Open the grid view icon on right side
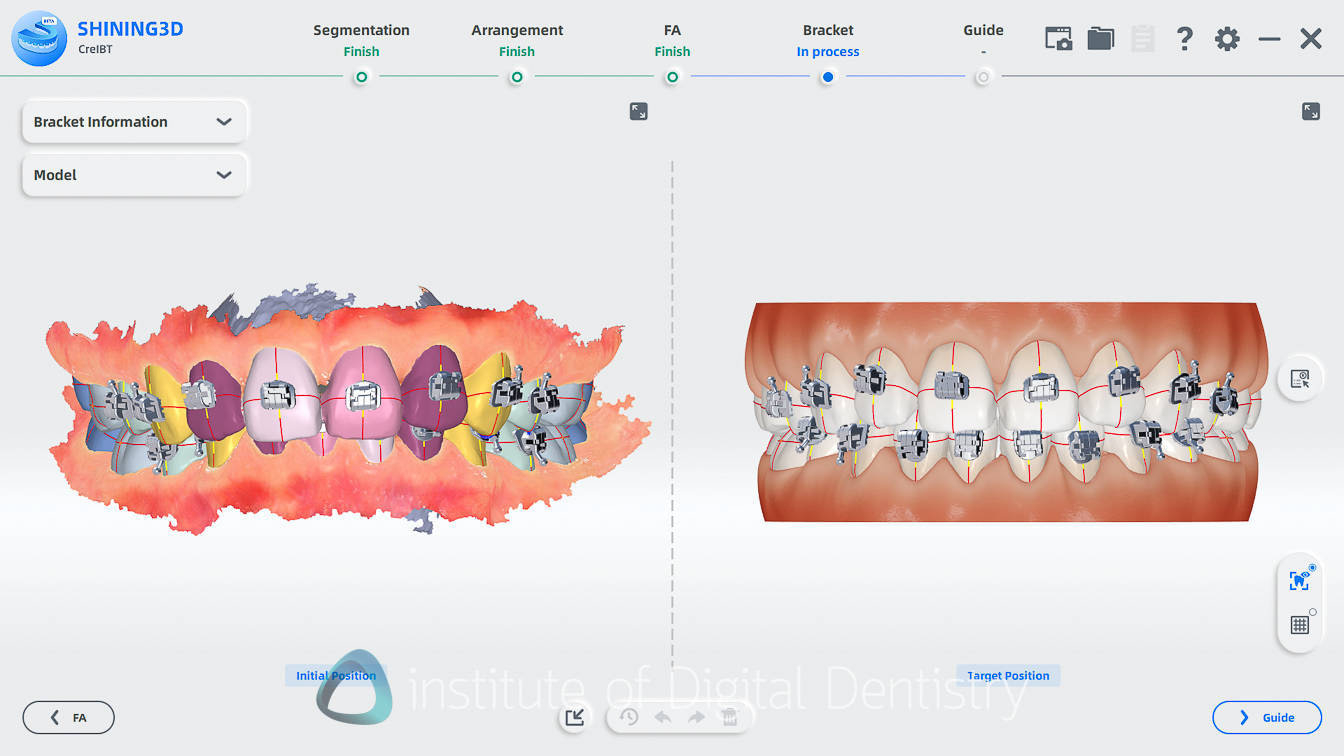Viewport: 1344px width, 756px height. coord(1299,624)
